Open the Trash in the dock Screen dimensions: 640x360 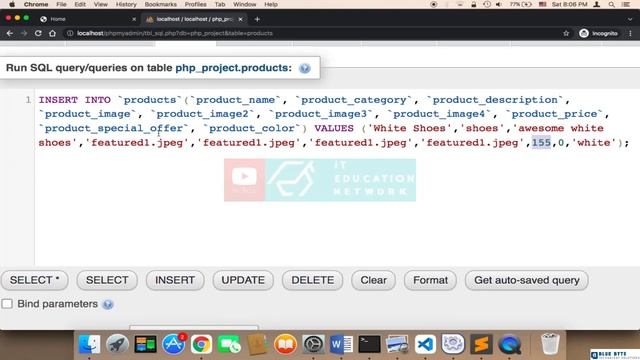point(550,344)
